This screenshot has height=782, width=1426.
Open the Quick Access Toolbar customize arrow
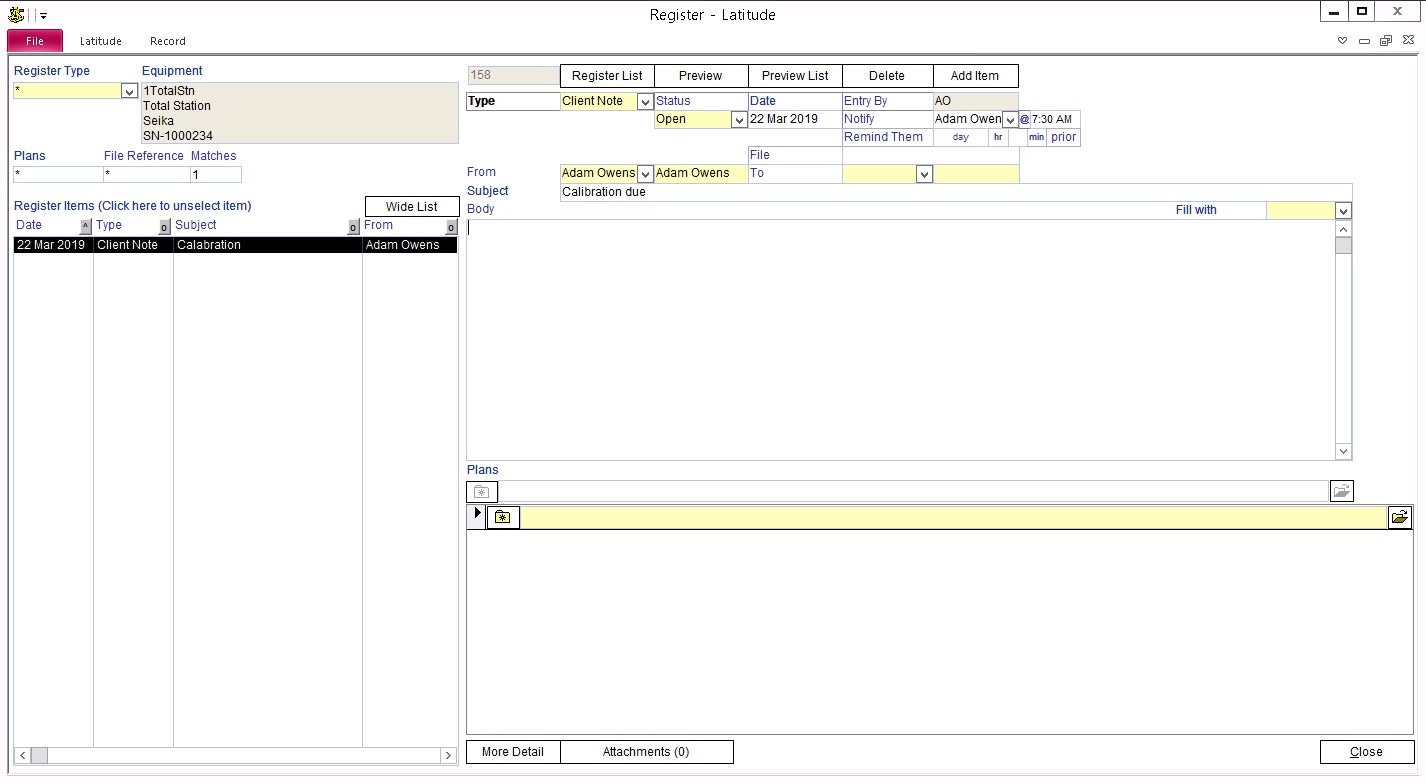click(44, 16)
